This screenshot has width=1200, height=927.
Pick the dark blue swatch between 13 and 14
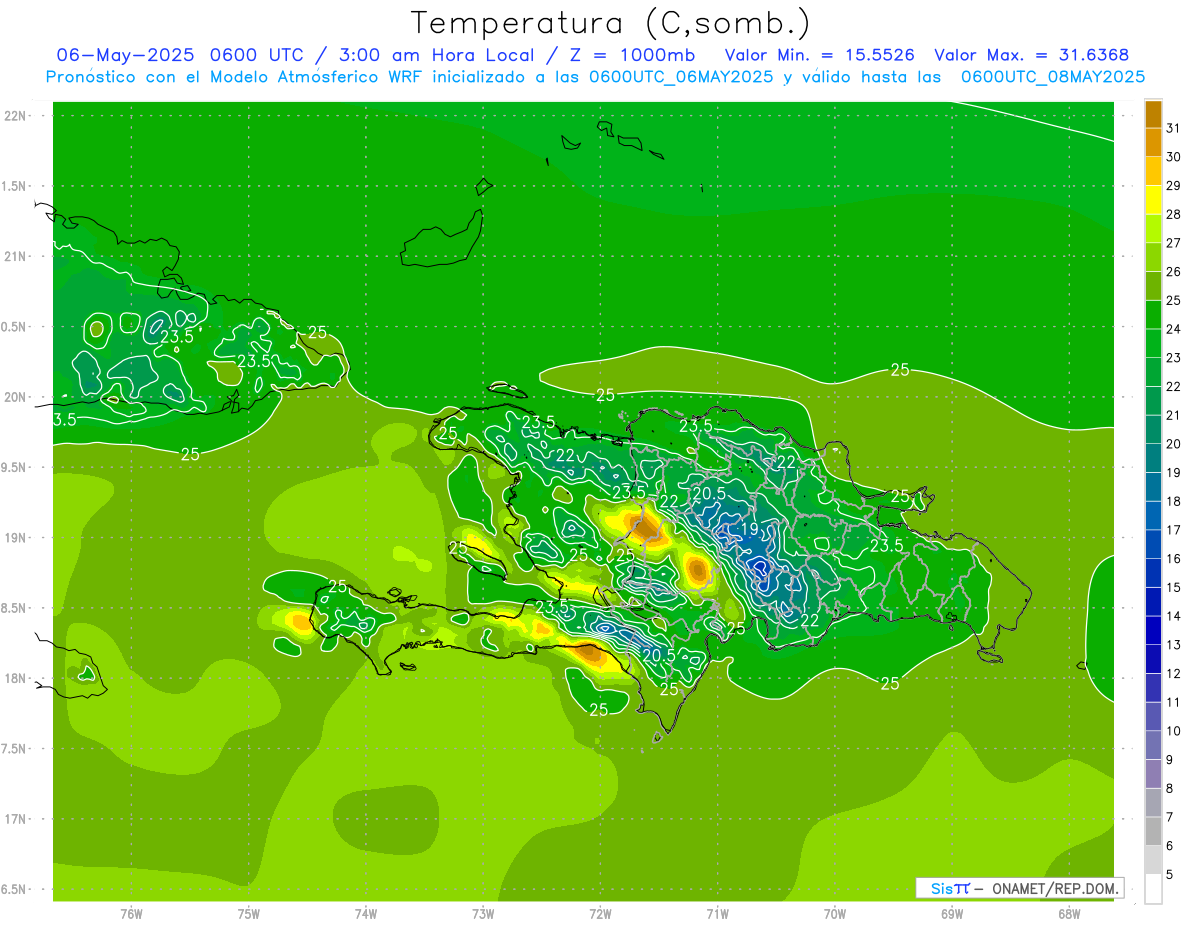pos(1153,630)
